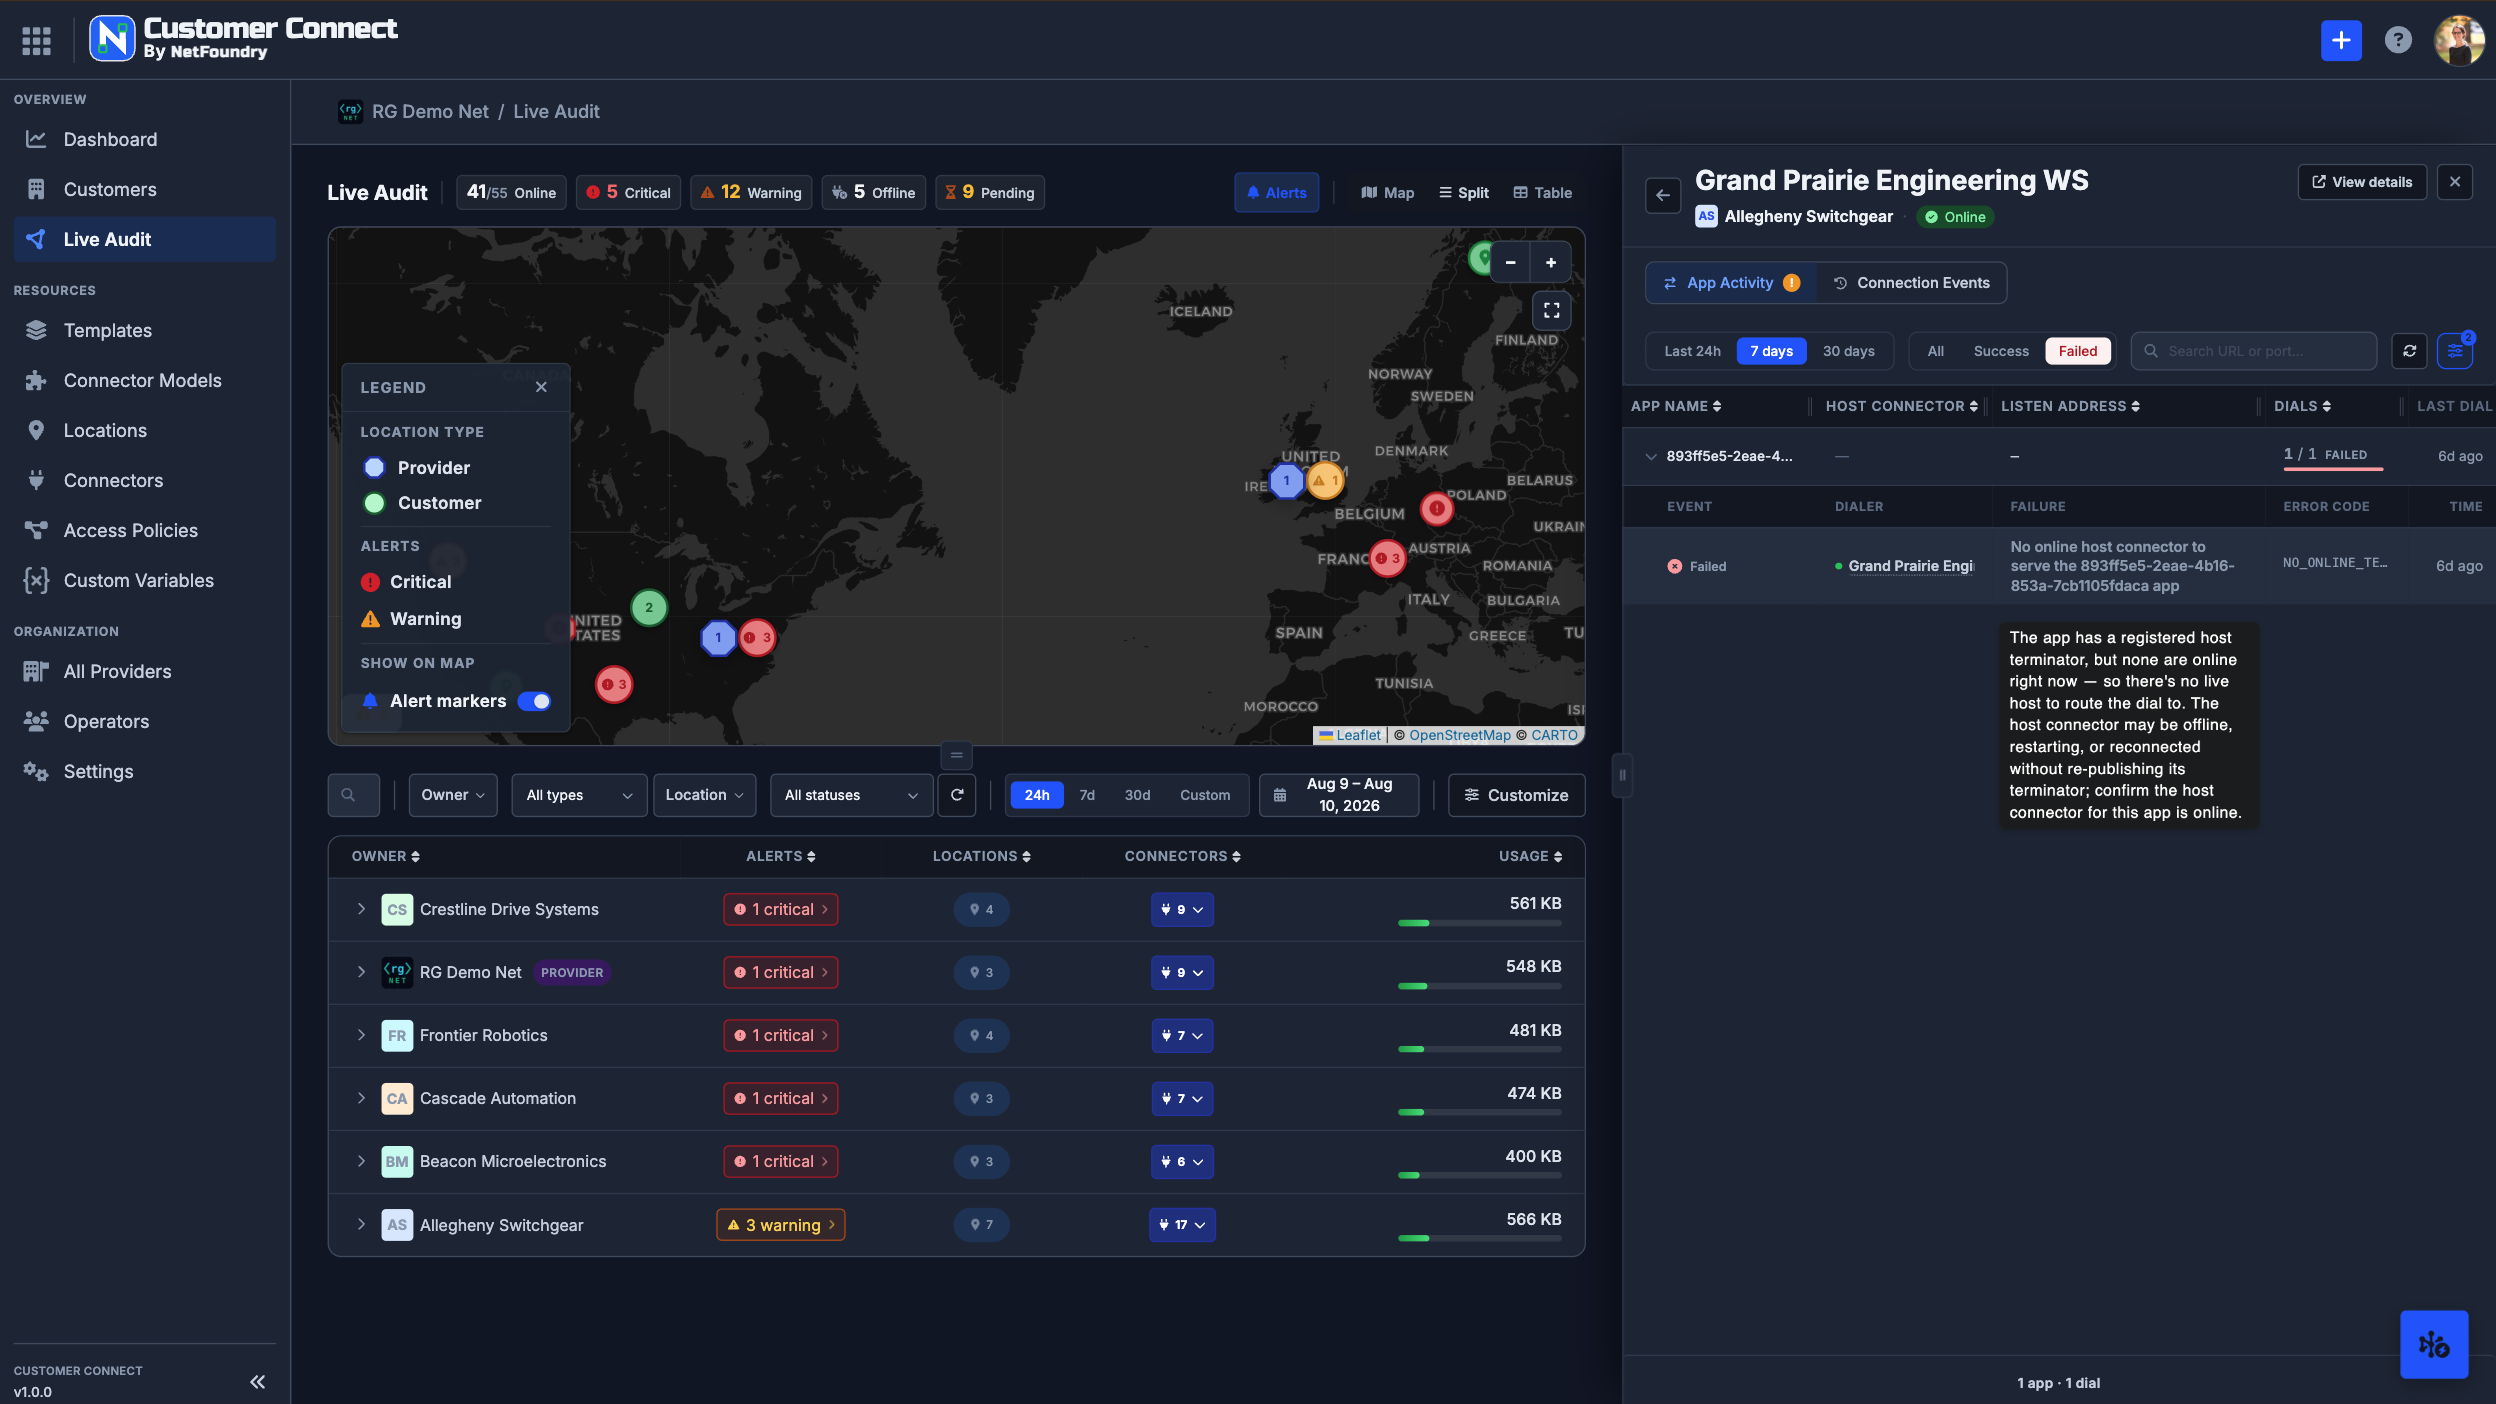Screen dimensions: 2496x1404
Task: Open the All statuses dropdown
Action: pos(851,795)
